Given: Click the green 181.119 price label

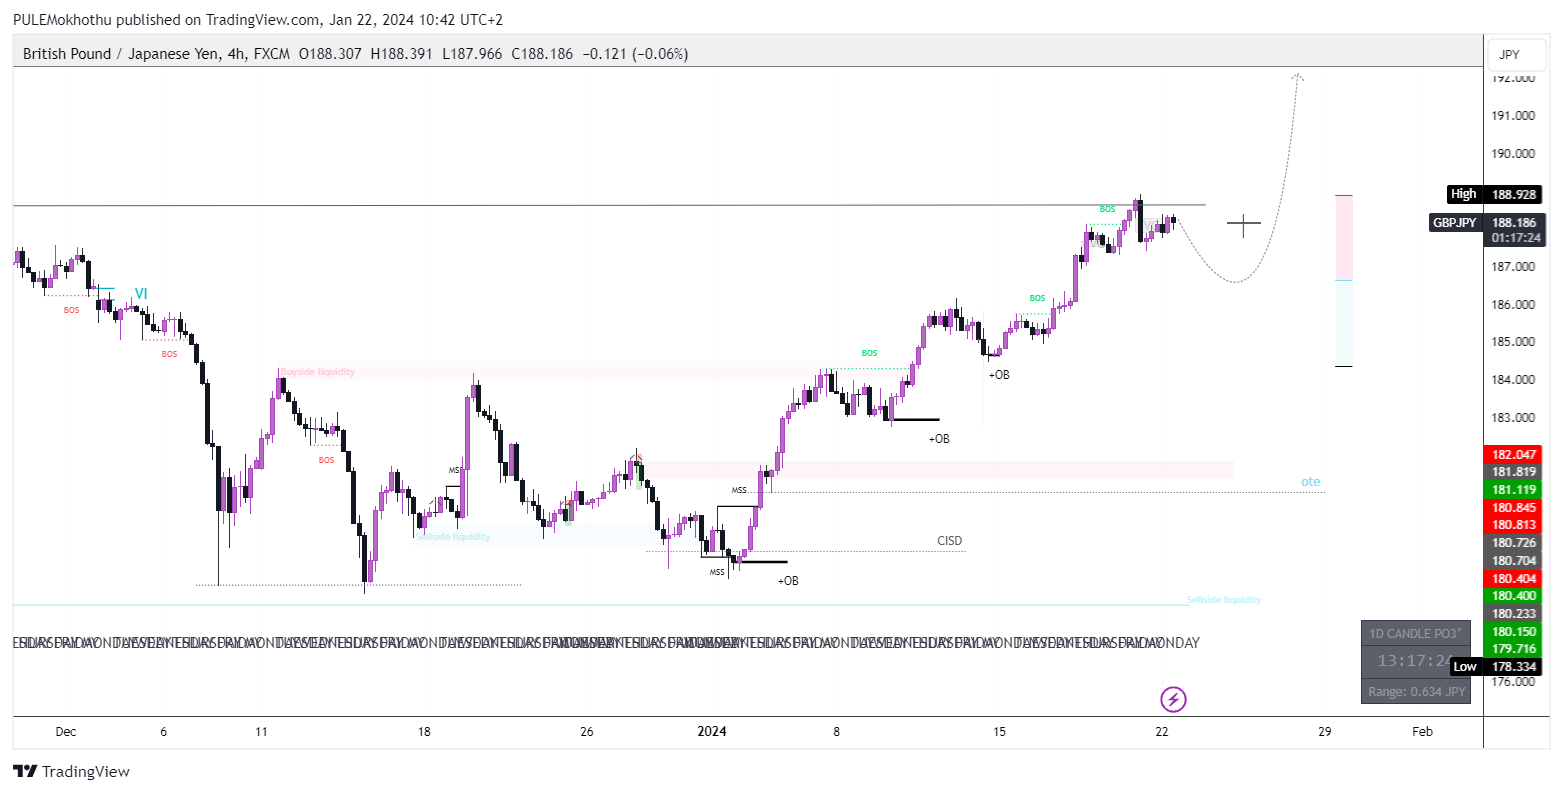Looking at the screenshot, I should [x=1514, y=490].
